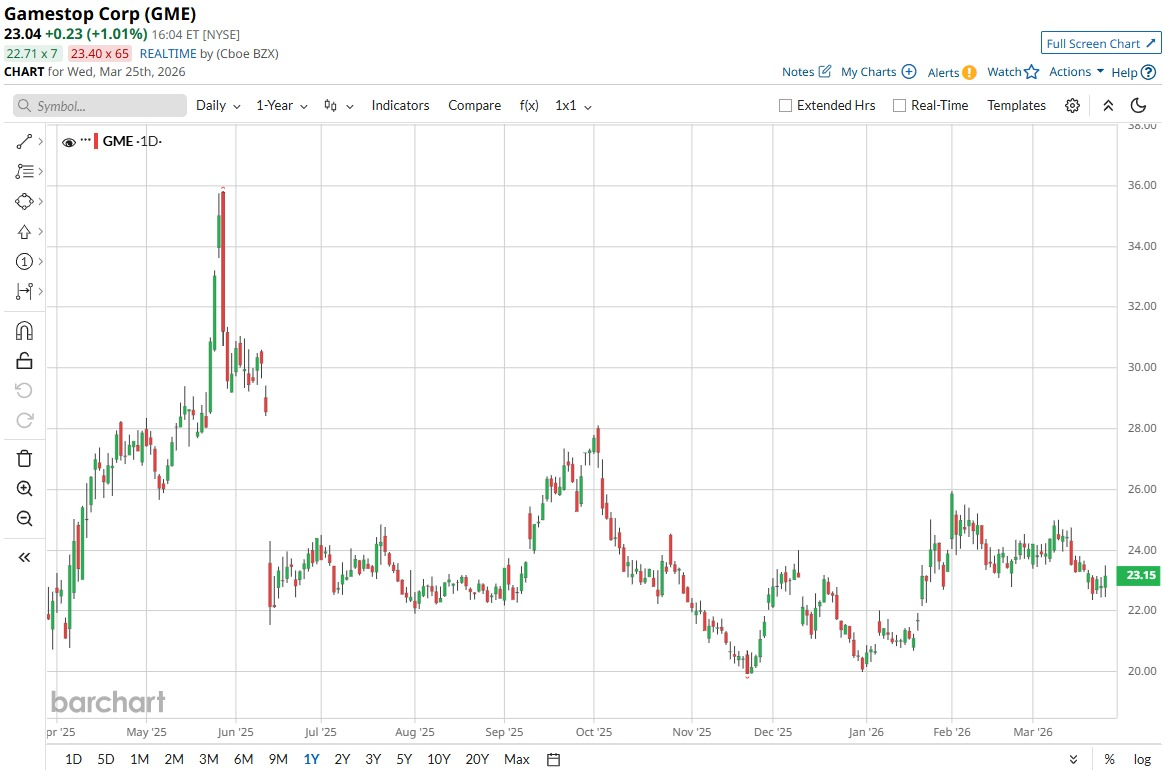Select the measure range tool
Image resolution: width=1165 pixels, height=770 pixels.
(x=24, y=291)
